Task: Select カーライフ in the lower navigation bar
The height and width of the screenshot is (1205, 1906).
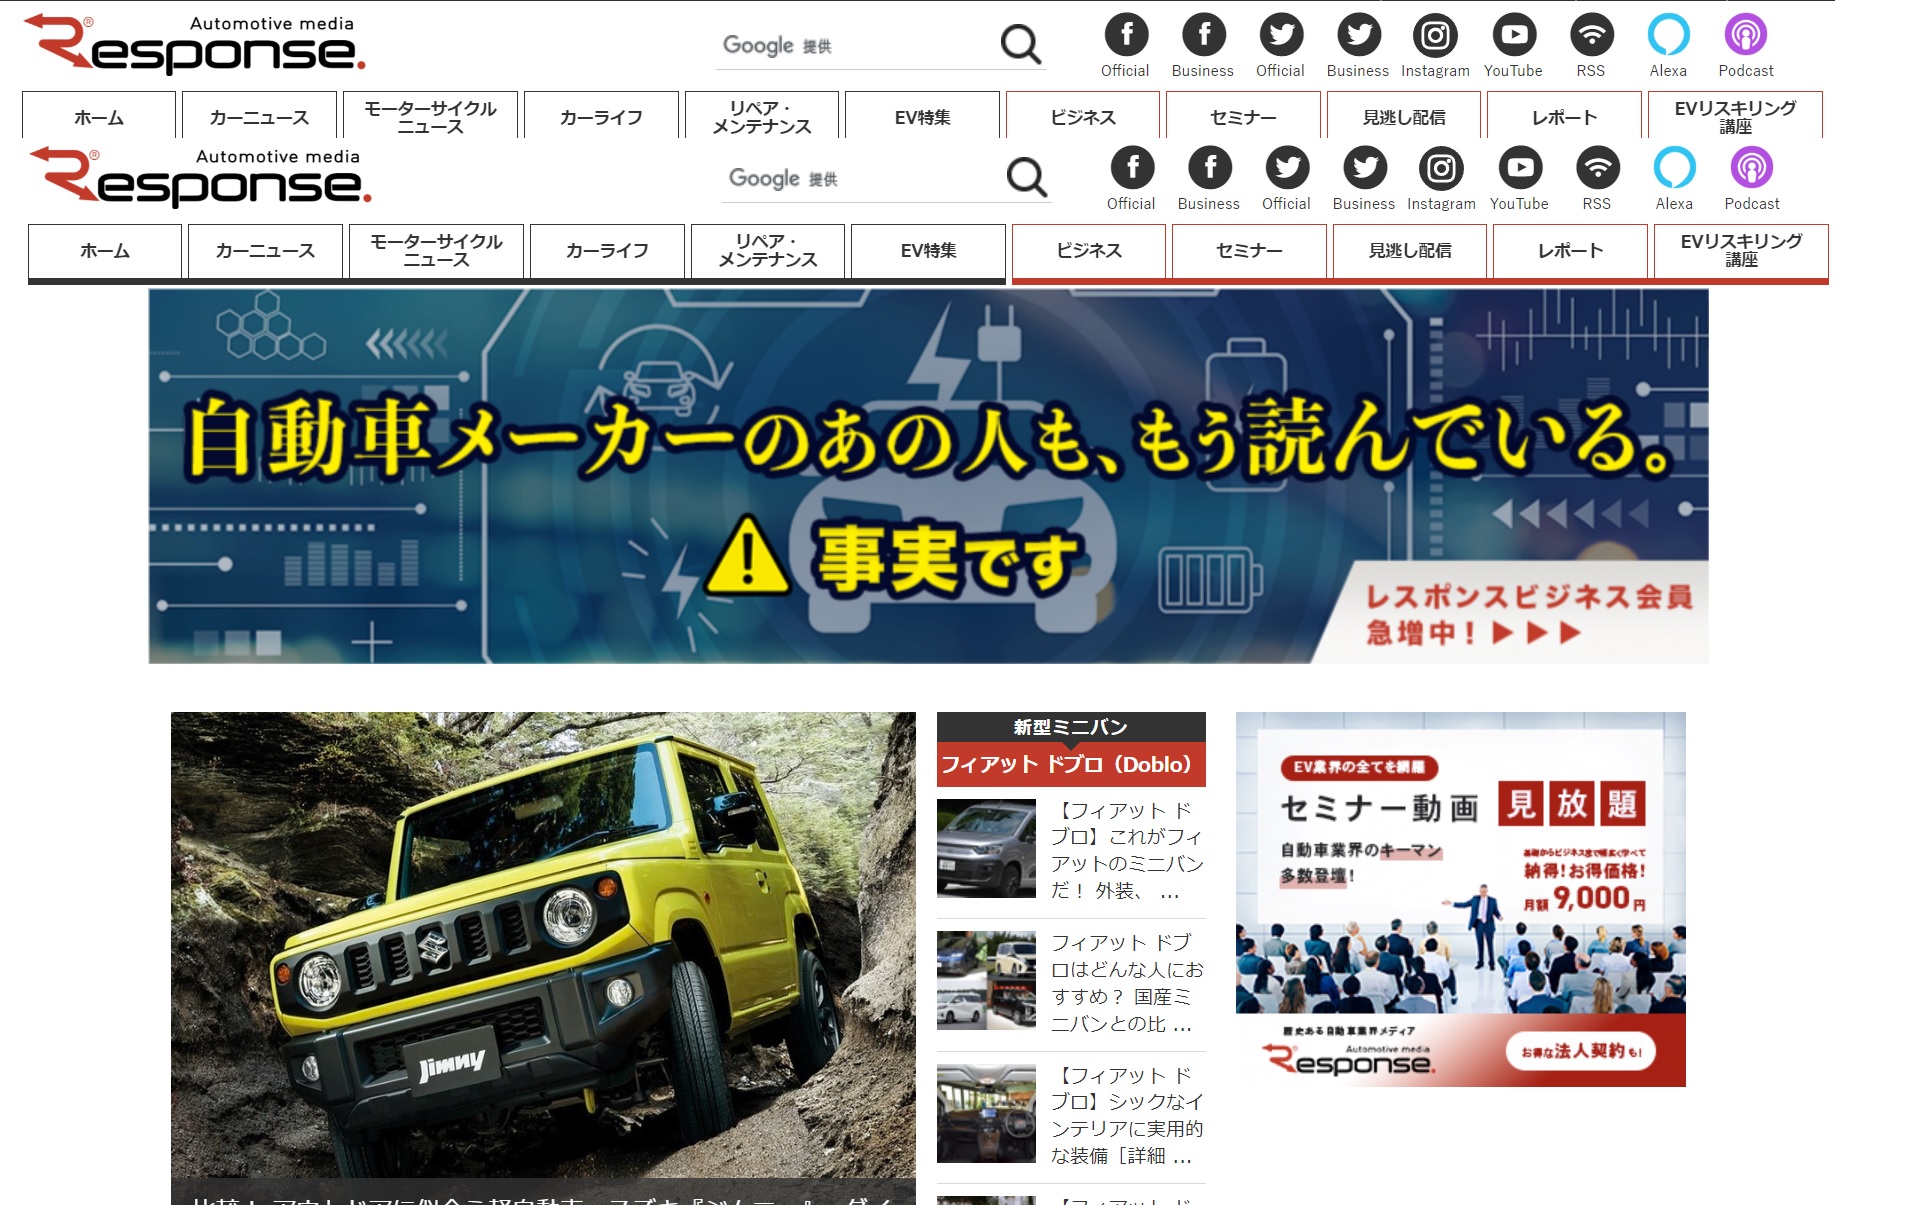Action: click(x=607, y=251)
